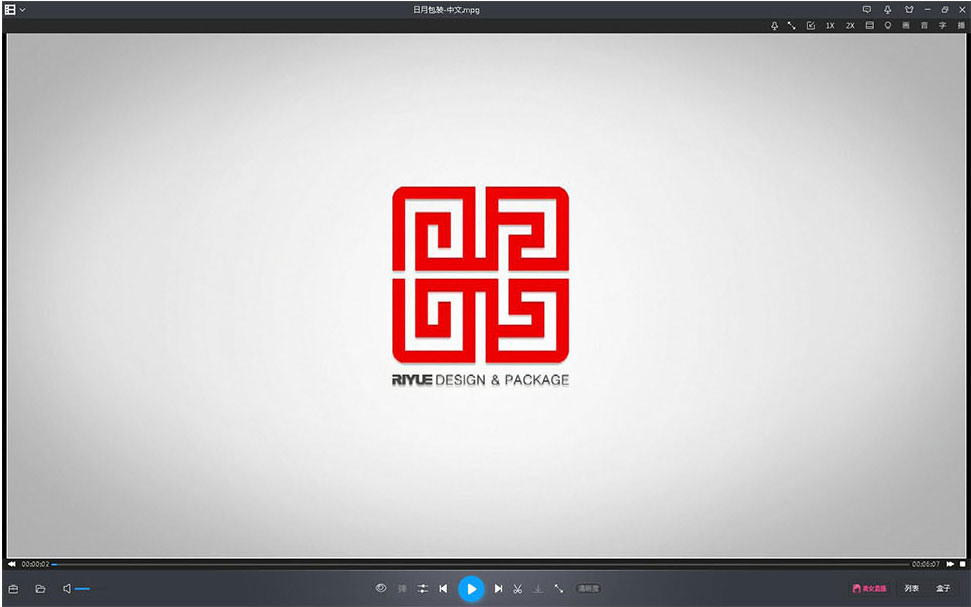This screenshot has height=607, width=971.
Task: Toggle the 弹 danmaku button
Action: point(402,588)
